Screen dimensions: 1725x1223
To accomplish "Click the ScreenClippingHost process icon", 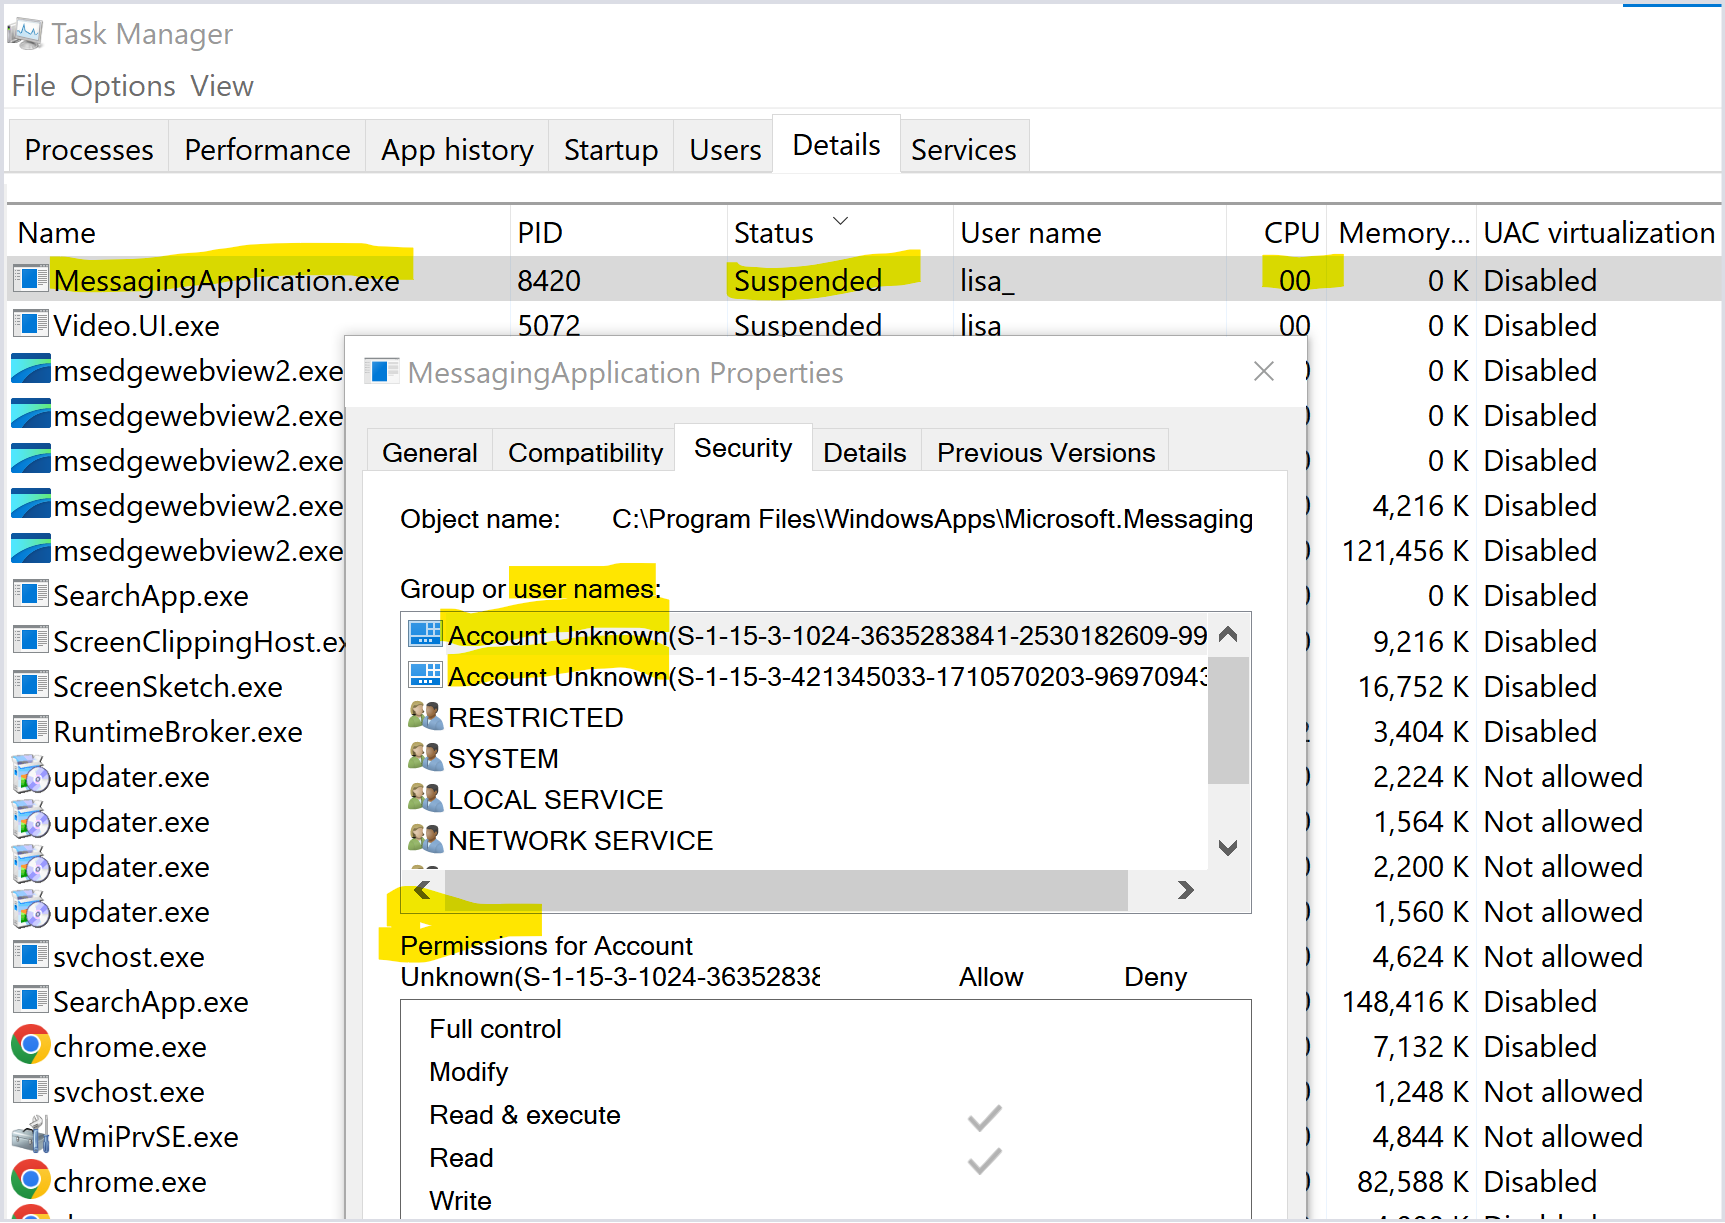I will (x=30, y=640).
